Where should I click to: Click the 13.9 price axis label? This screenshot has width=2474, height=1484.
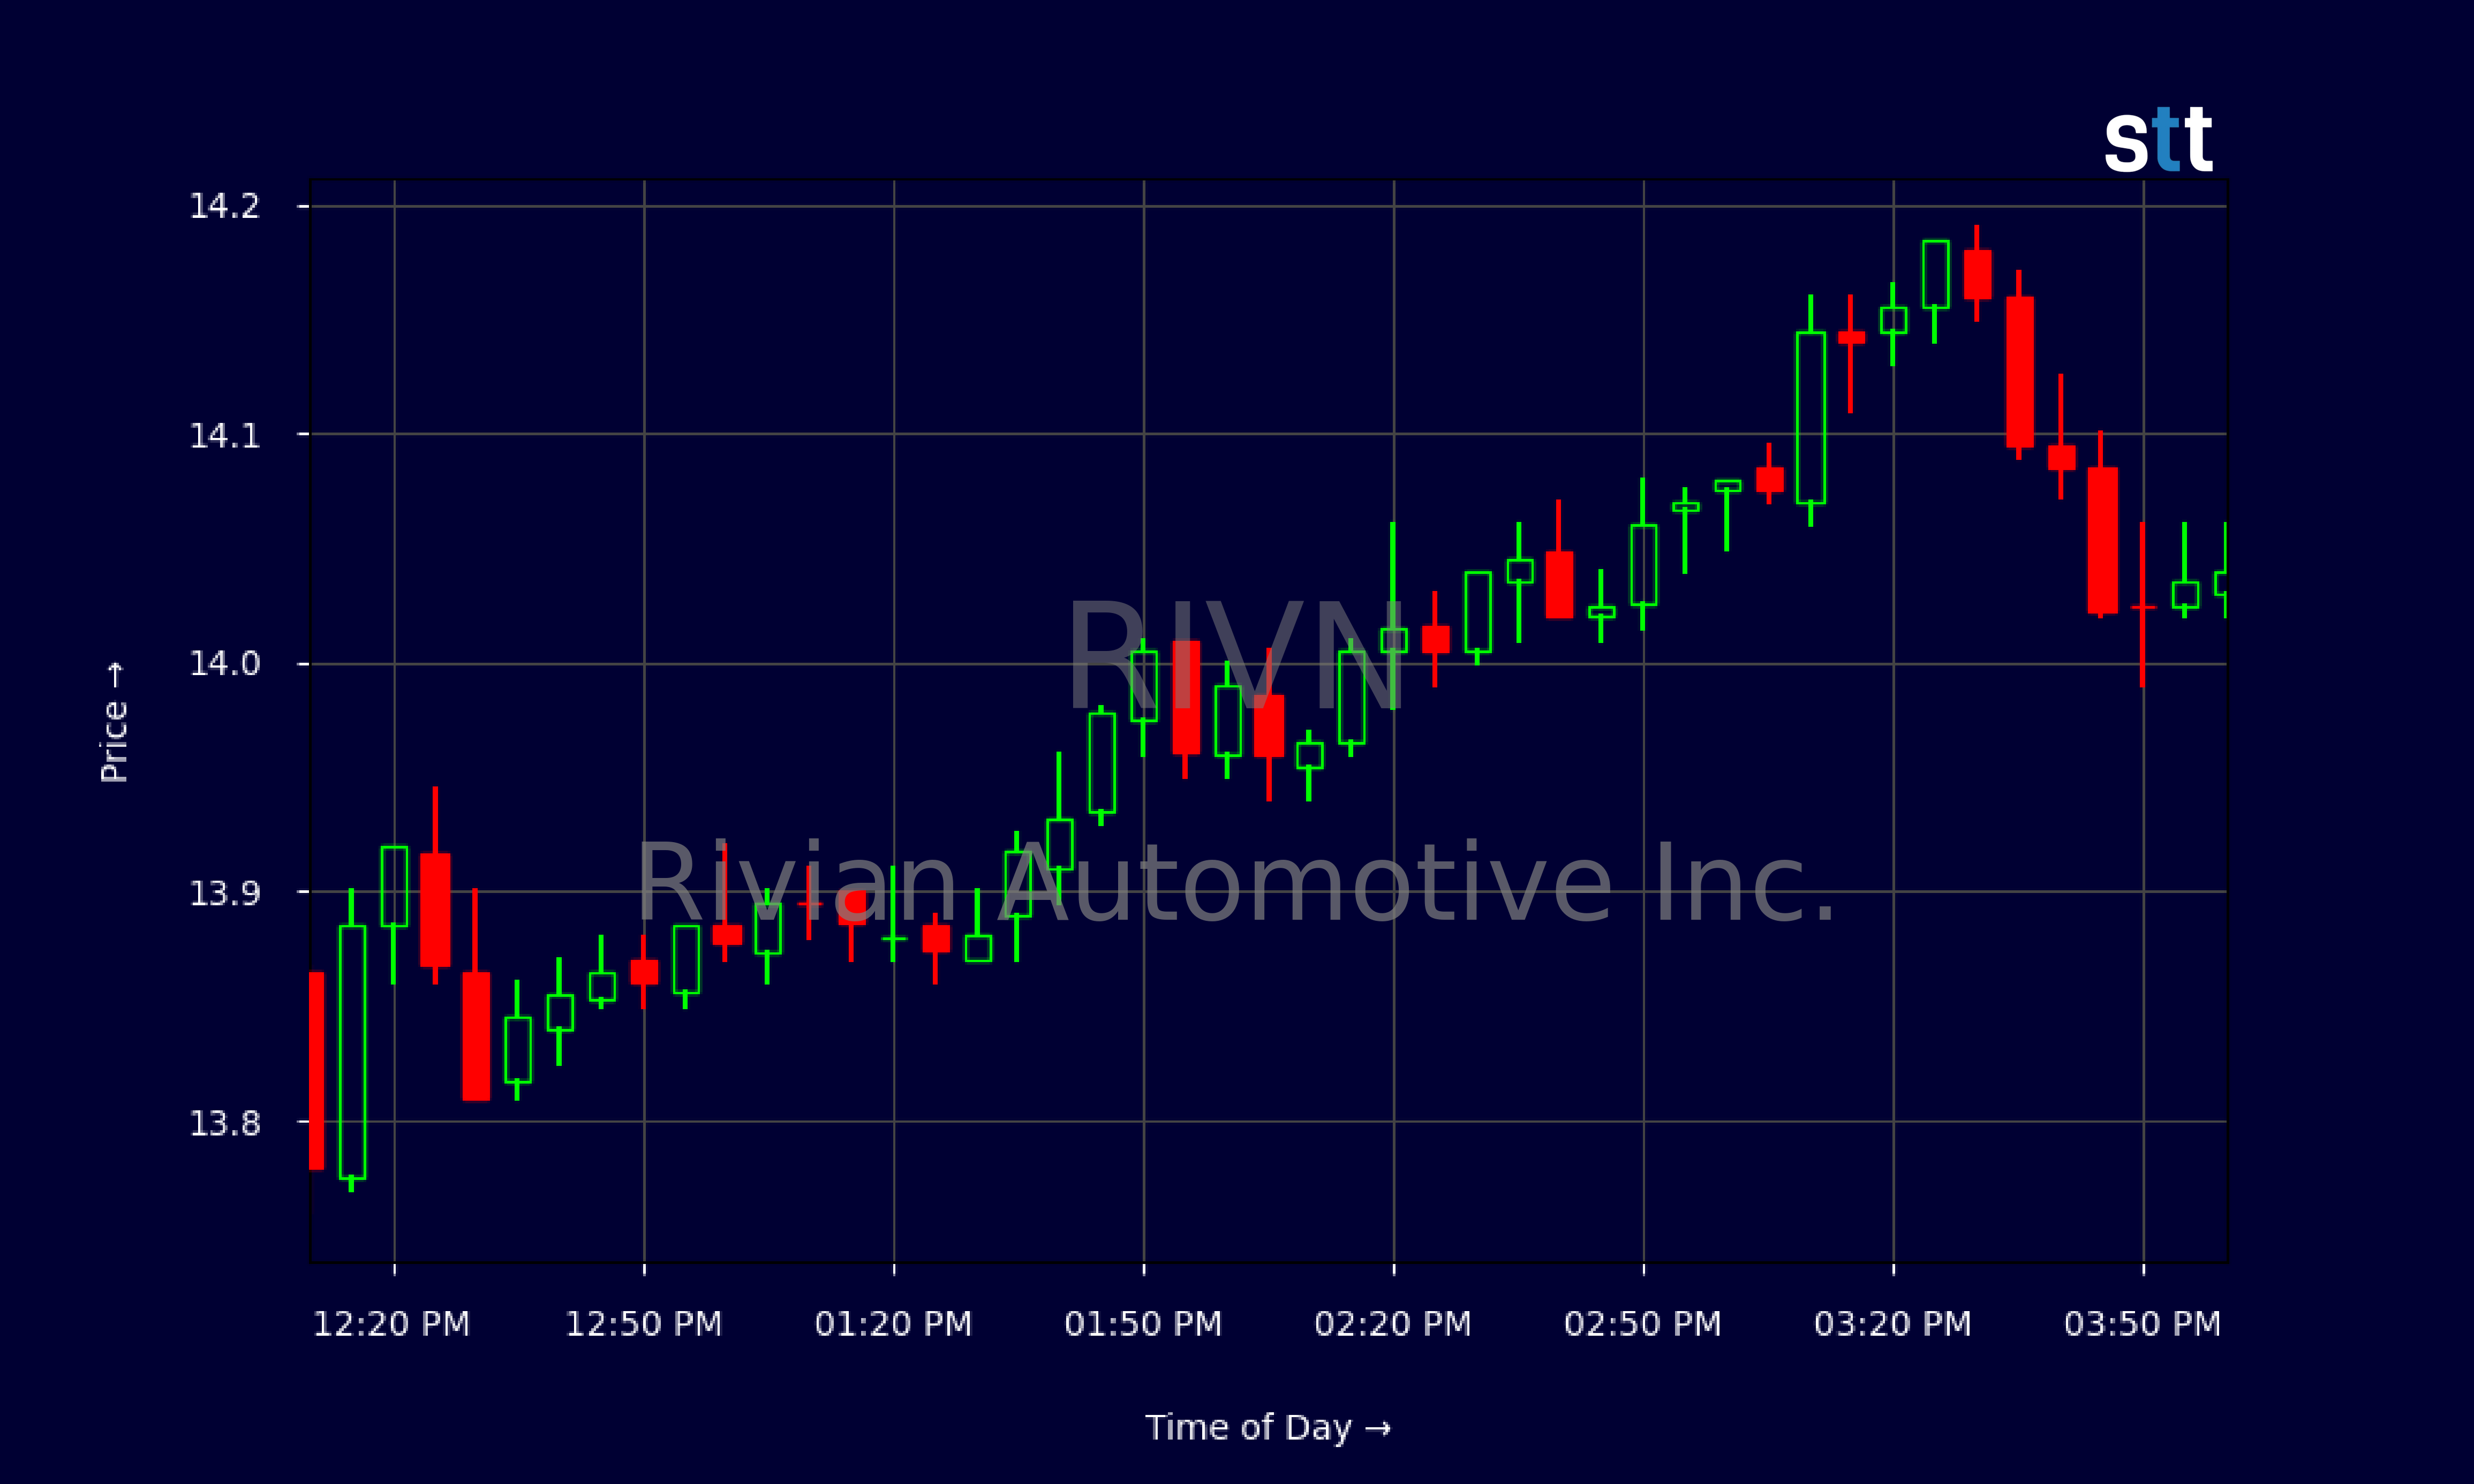(224, 892)
